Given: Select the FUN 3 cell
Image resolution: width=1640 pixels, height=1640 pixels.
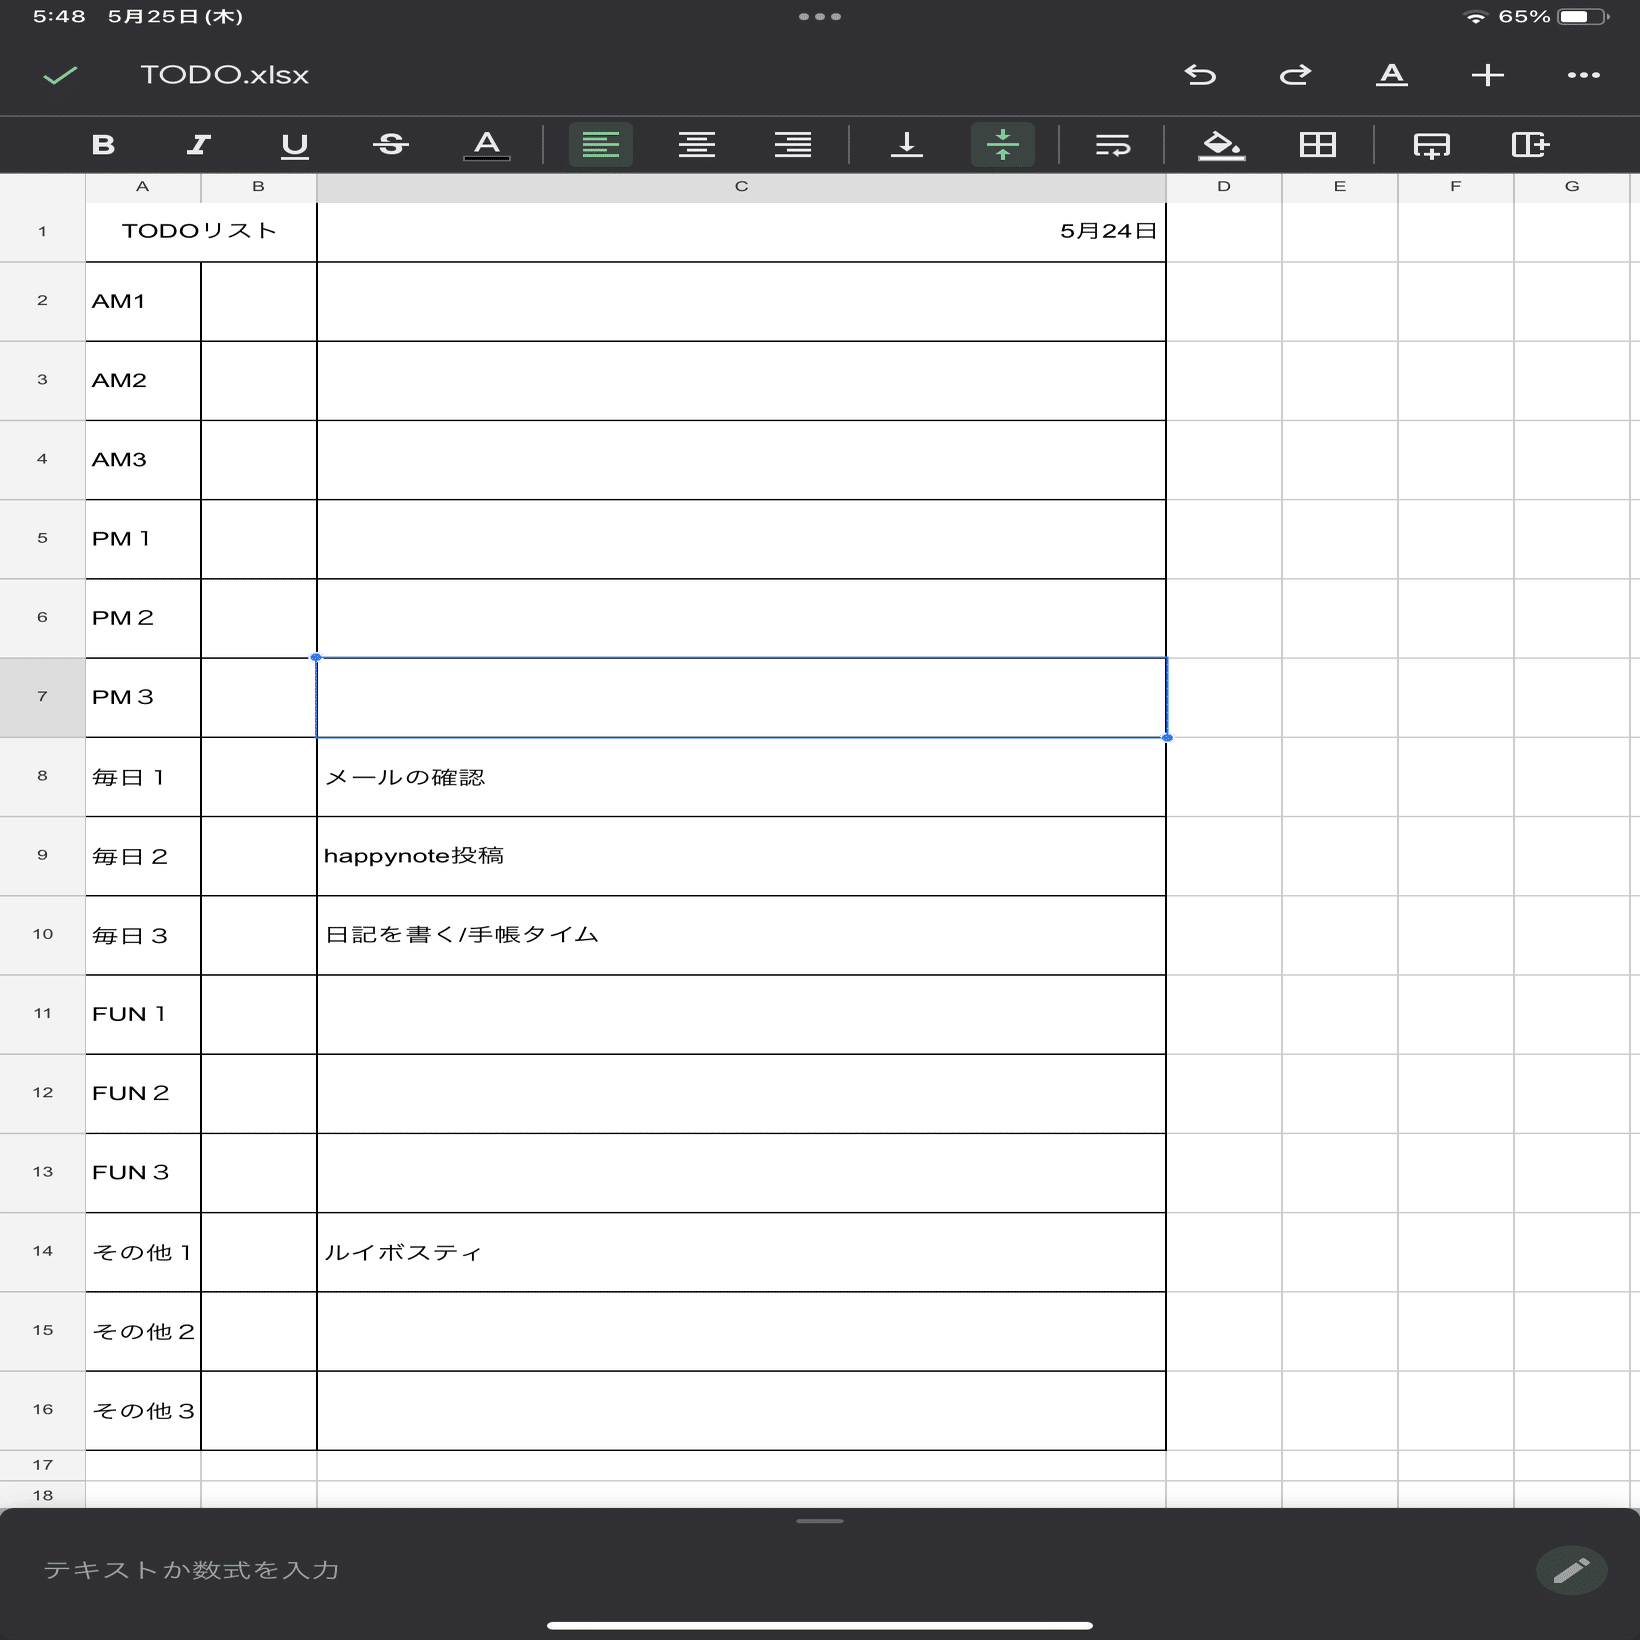Looking at the screenshot, I should tap(143, 1172).
